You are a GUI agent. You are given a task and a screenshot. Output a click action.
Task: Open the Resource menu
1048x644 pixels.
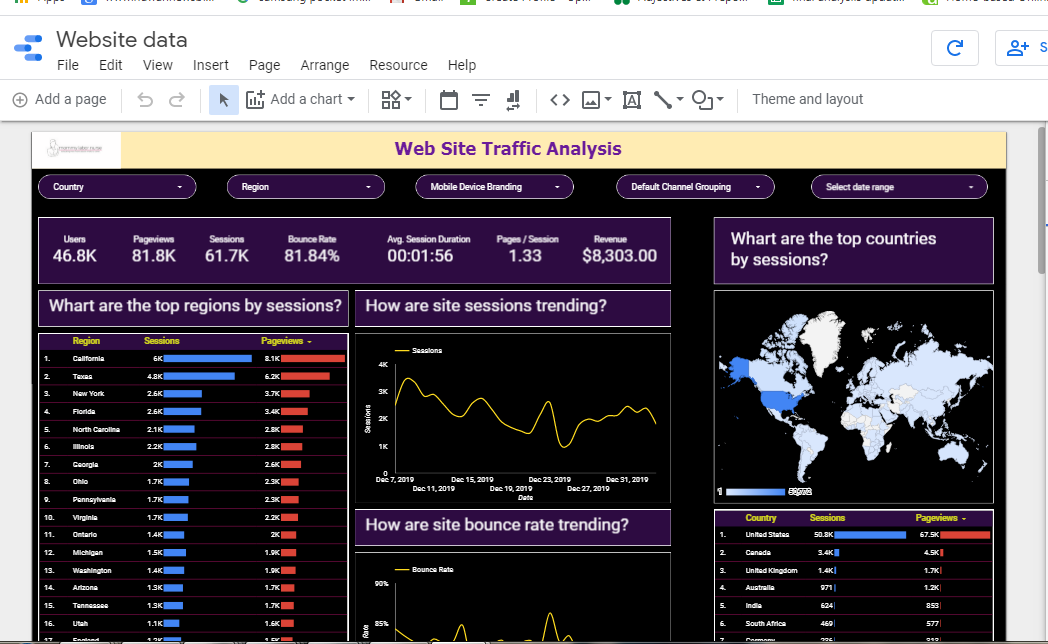pyautogui.click(x=398, y=65)
